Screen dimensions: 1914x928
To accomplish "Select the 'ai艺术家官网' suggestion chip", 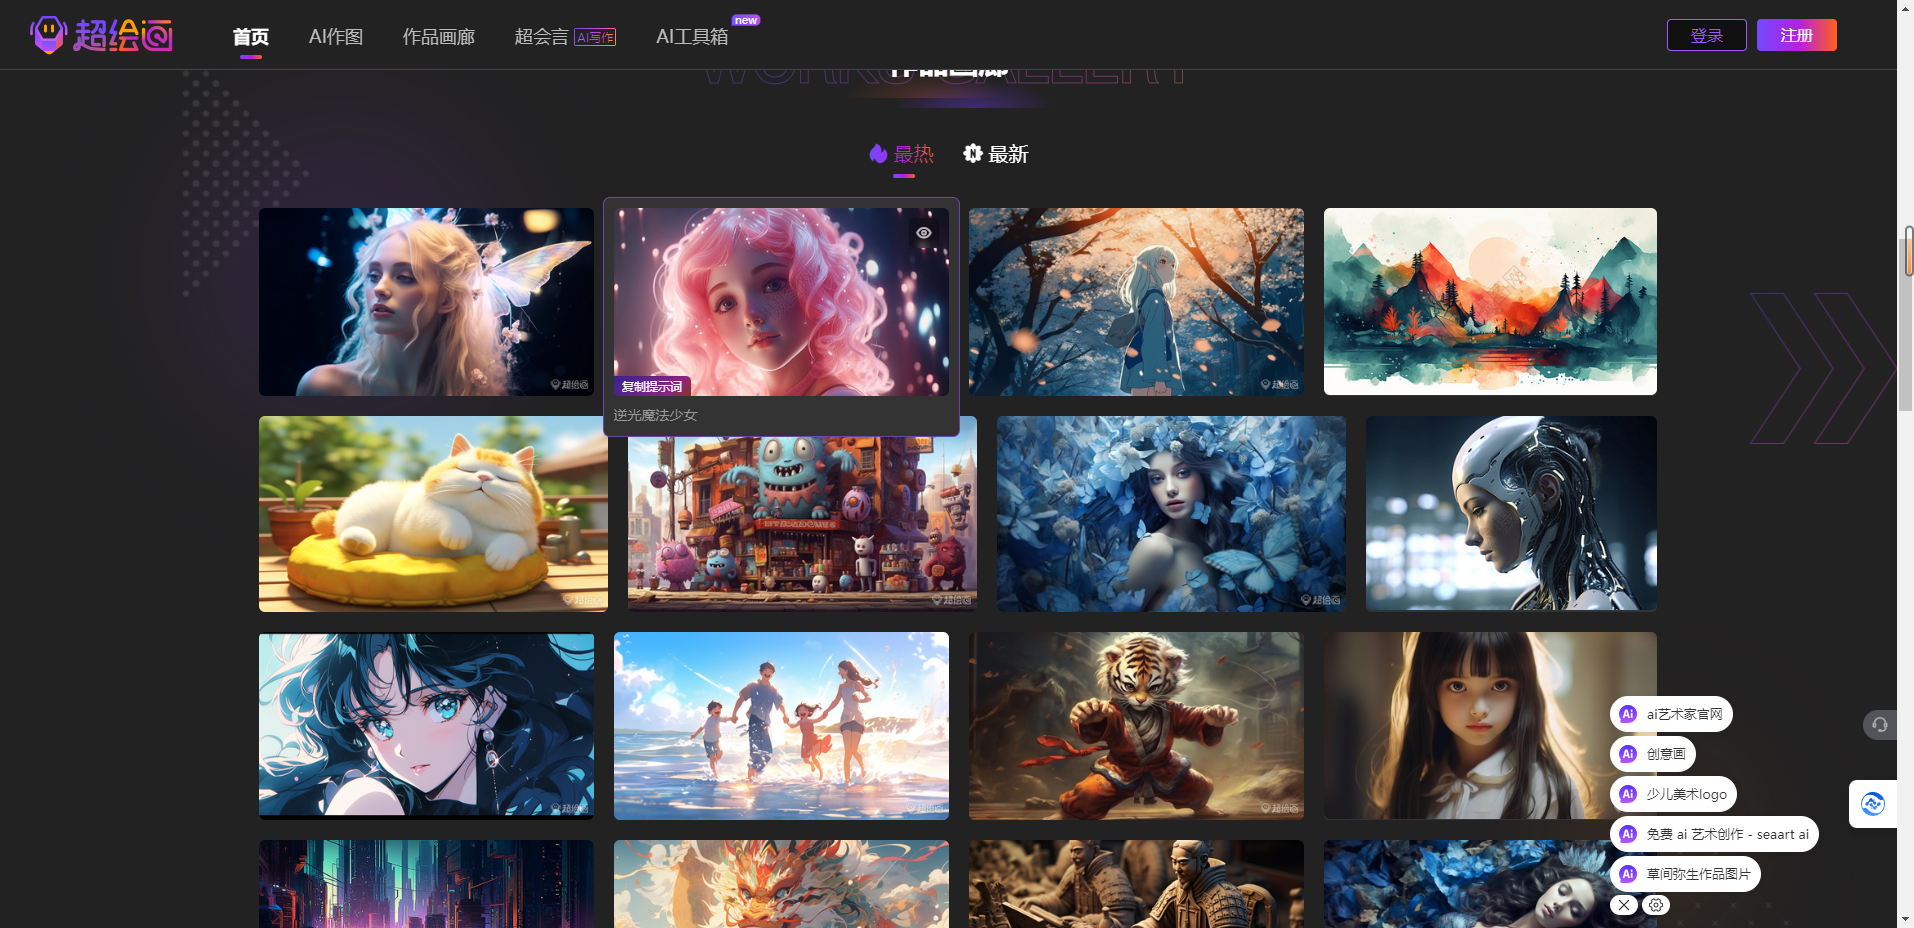I will 1672,714.
